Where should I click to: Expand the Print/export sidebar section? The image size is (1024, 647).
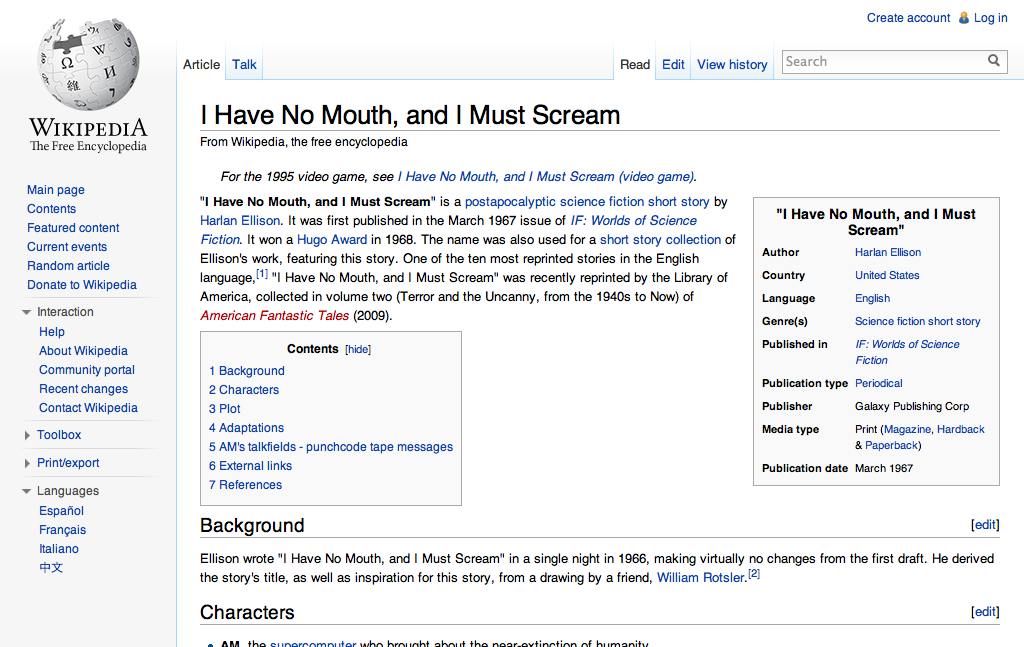[x=27, y=463]
